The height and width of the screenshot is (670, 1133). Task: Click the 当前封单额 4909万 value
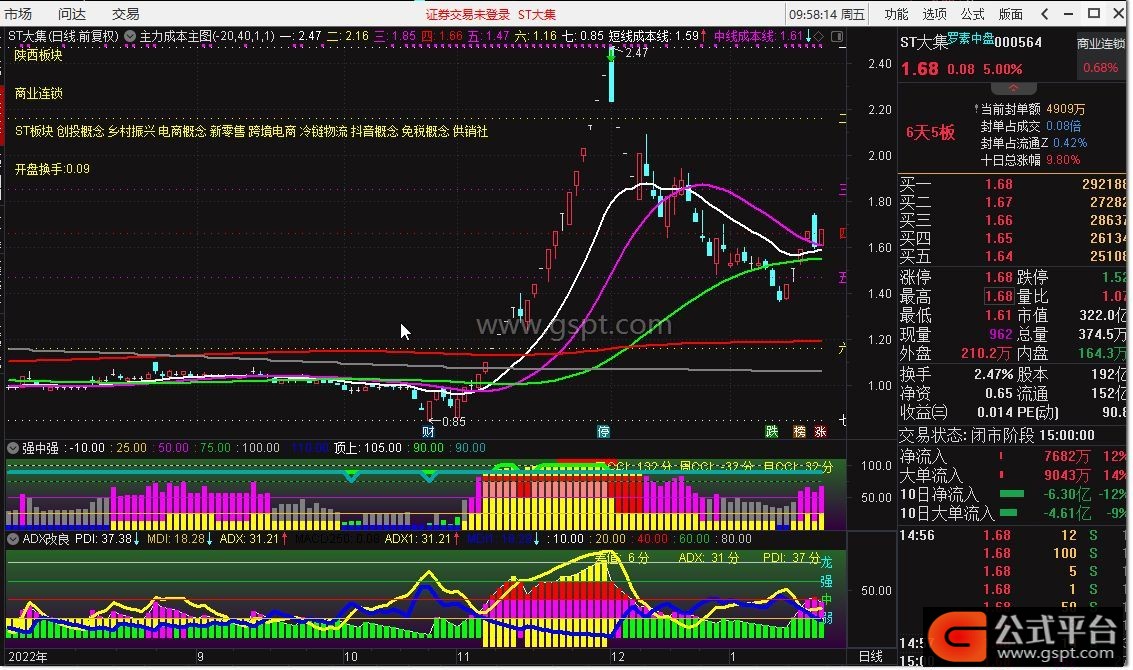click(x=1066, y=109)
